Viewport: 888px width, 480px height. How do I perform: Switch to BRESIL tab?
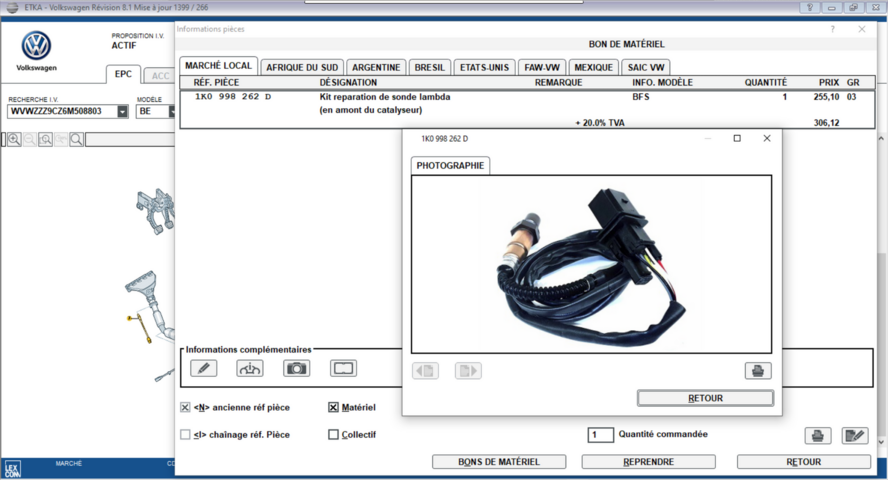429,67
